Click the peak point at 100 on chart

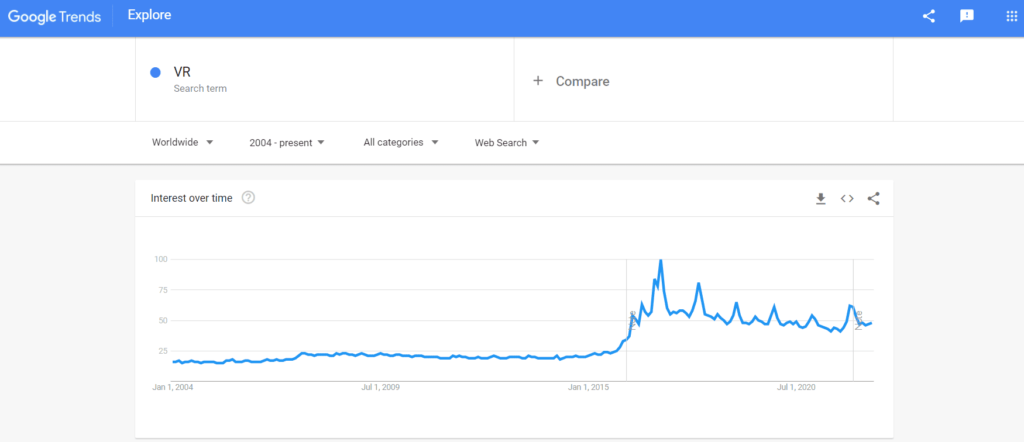coord(661,260)
